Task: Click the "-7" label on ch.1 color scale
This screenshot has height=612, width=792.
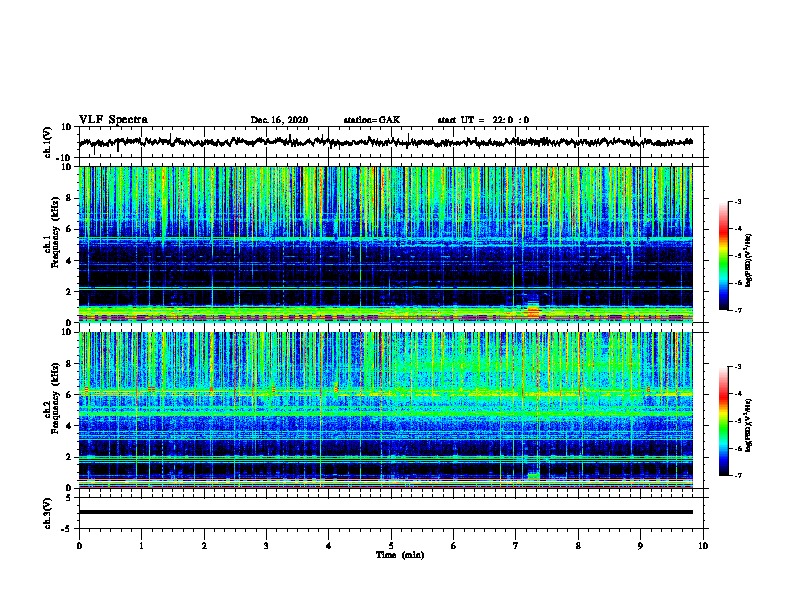Action: pos(738,310)
